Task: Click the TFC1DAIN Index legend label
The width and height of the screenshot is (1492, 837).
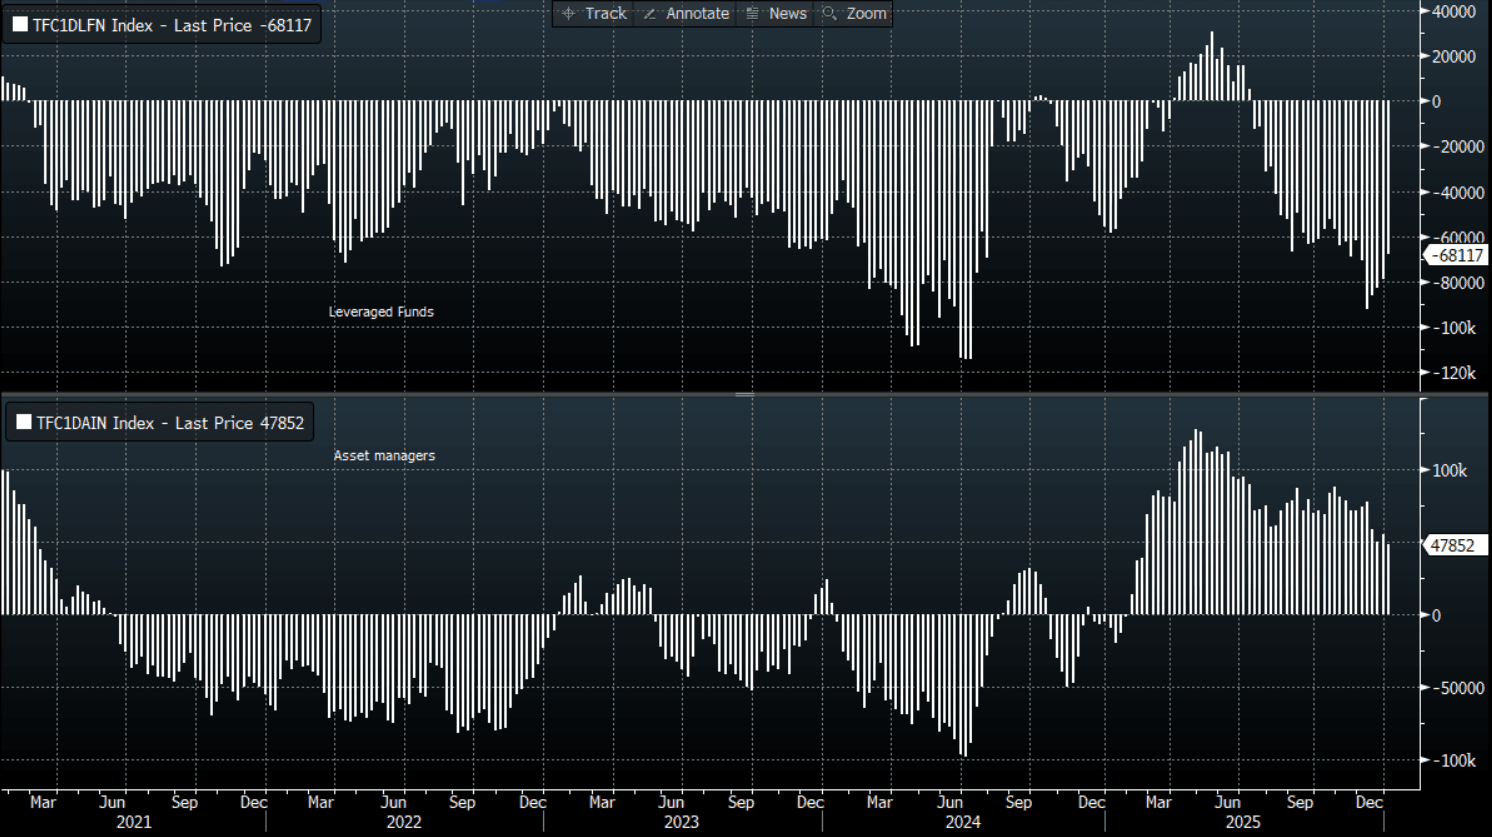Action: 170,423
